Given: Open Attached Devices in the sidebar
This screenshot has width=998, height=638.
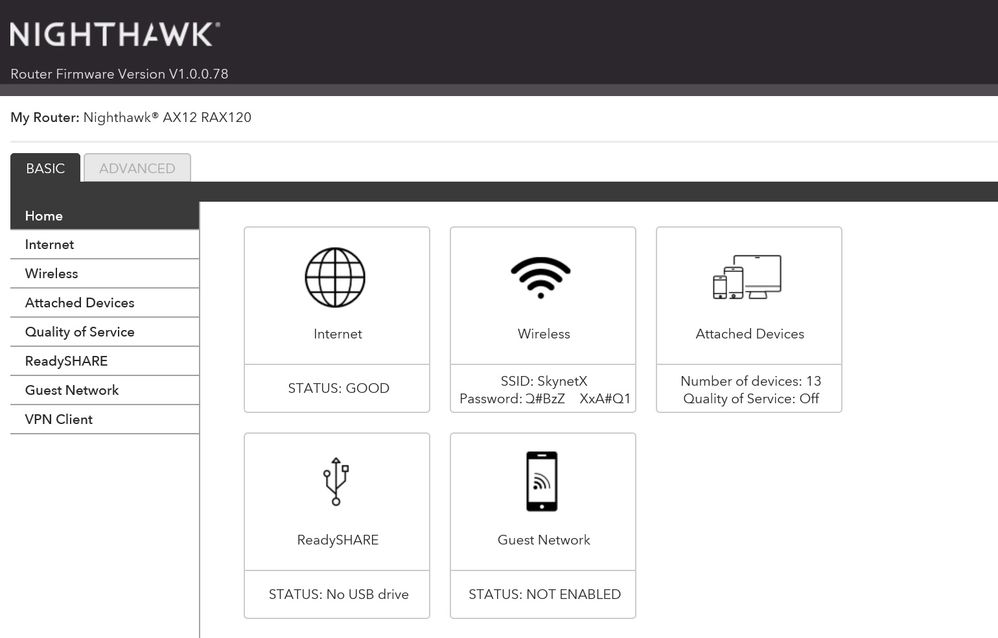Looking at the screenshot, I should tap(104, 303).
